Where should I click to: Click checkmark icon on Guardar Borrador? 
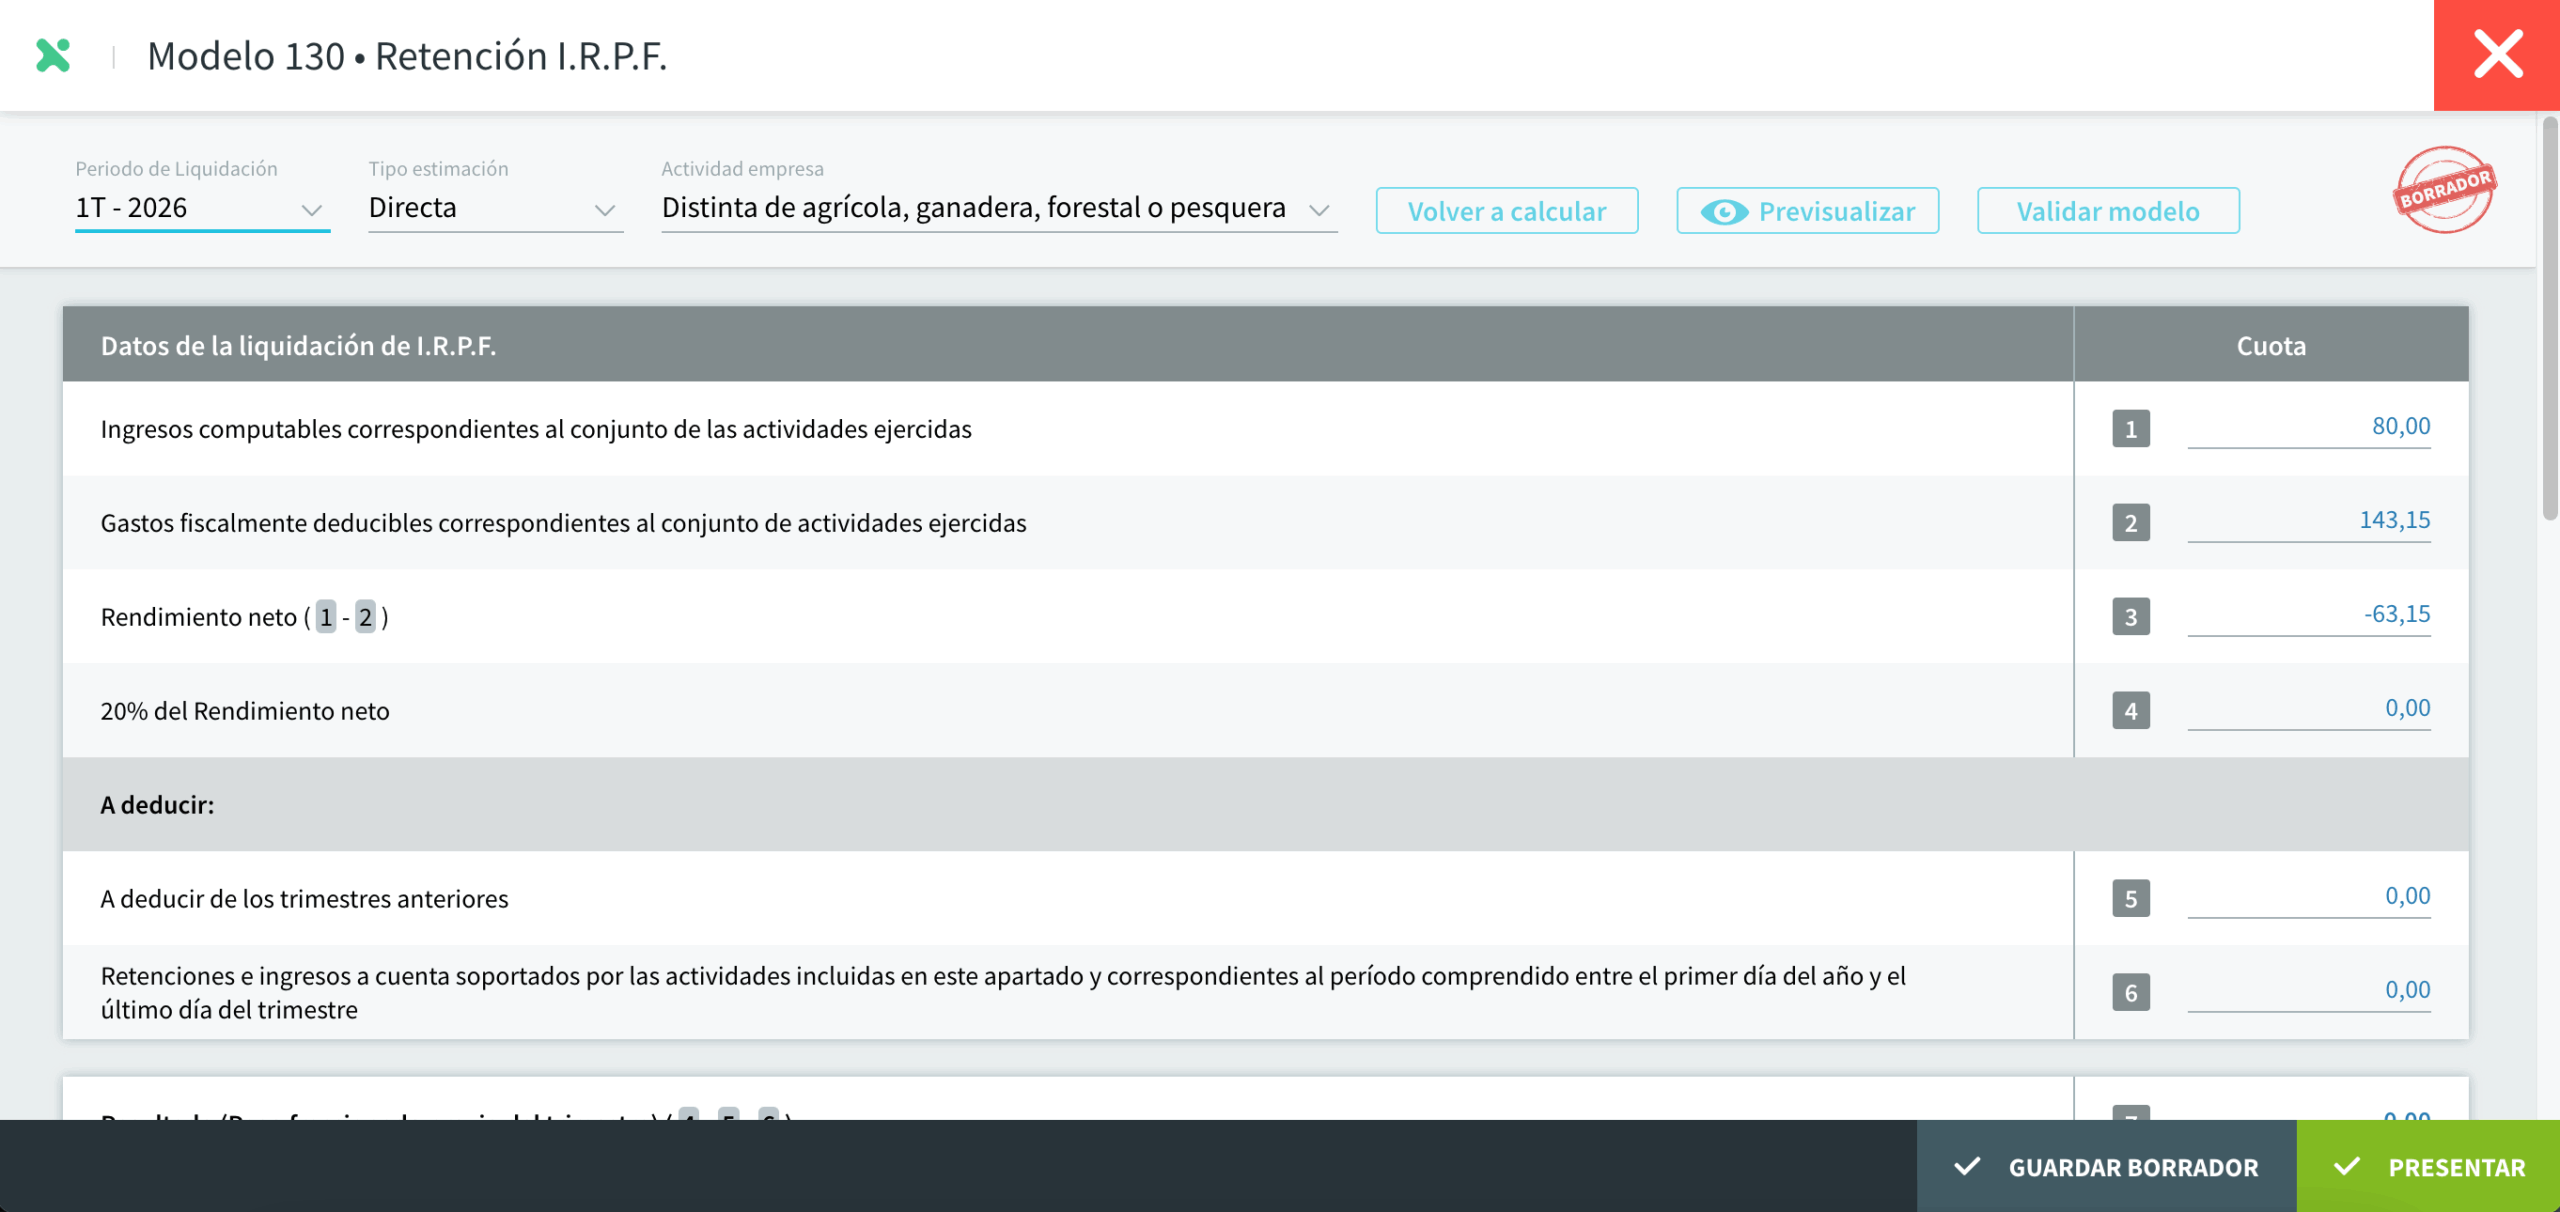(x=1967, y=1167)
